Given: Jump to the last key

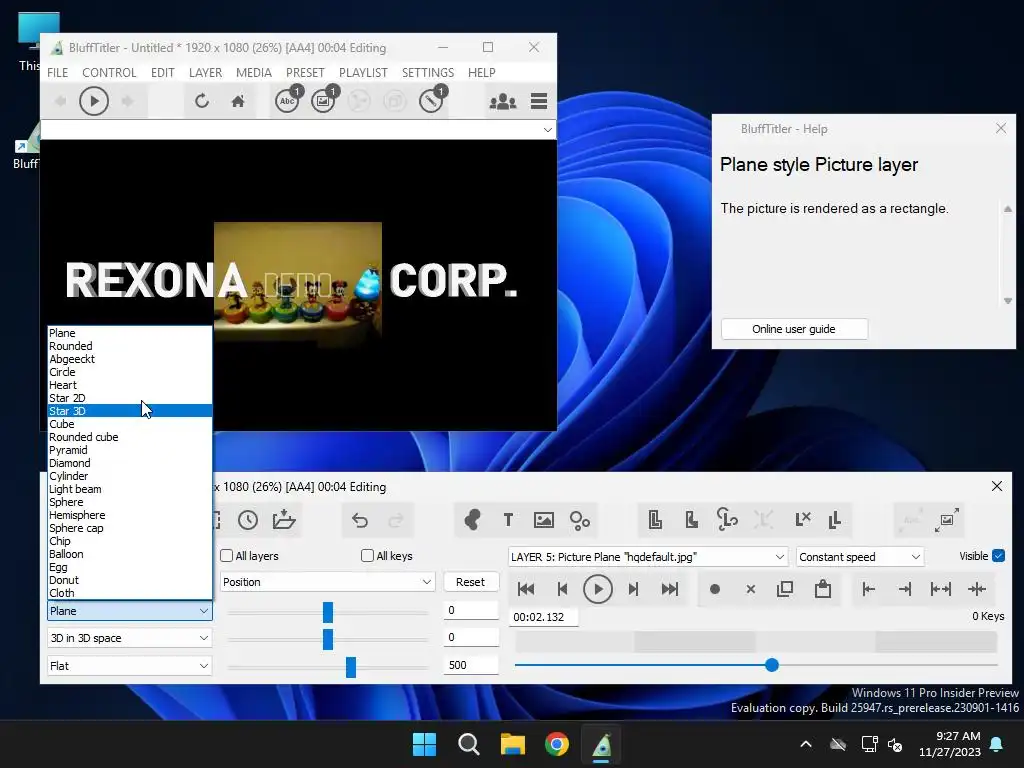Looking at the screenshot, I should coord(669,589).
